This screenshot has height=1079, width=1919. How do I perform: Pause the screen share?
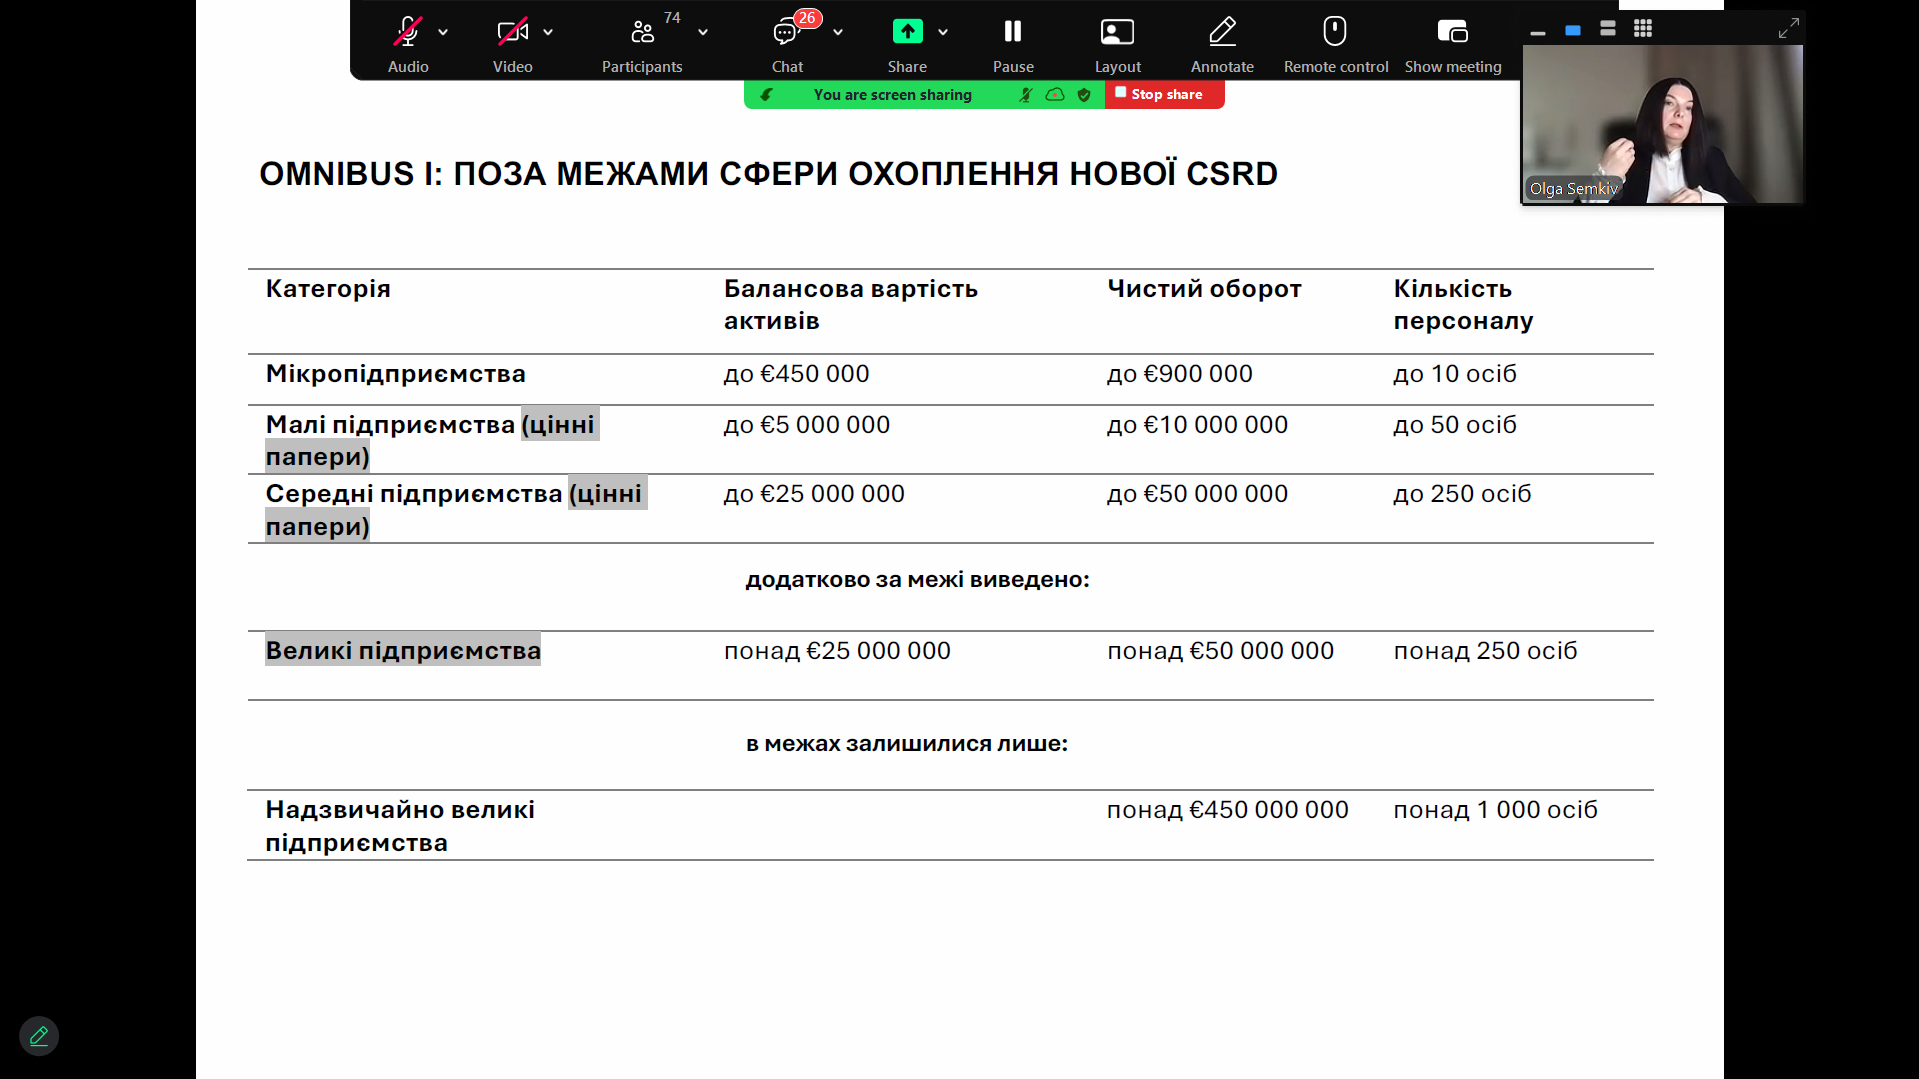point(1012,33)
